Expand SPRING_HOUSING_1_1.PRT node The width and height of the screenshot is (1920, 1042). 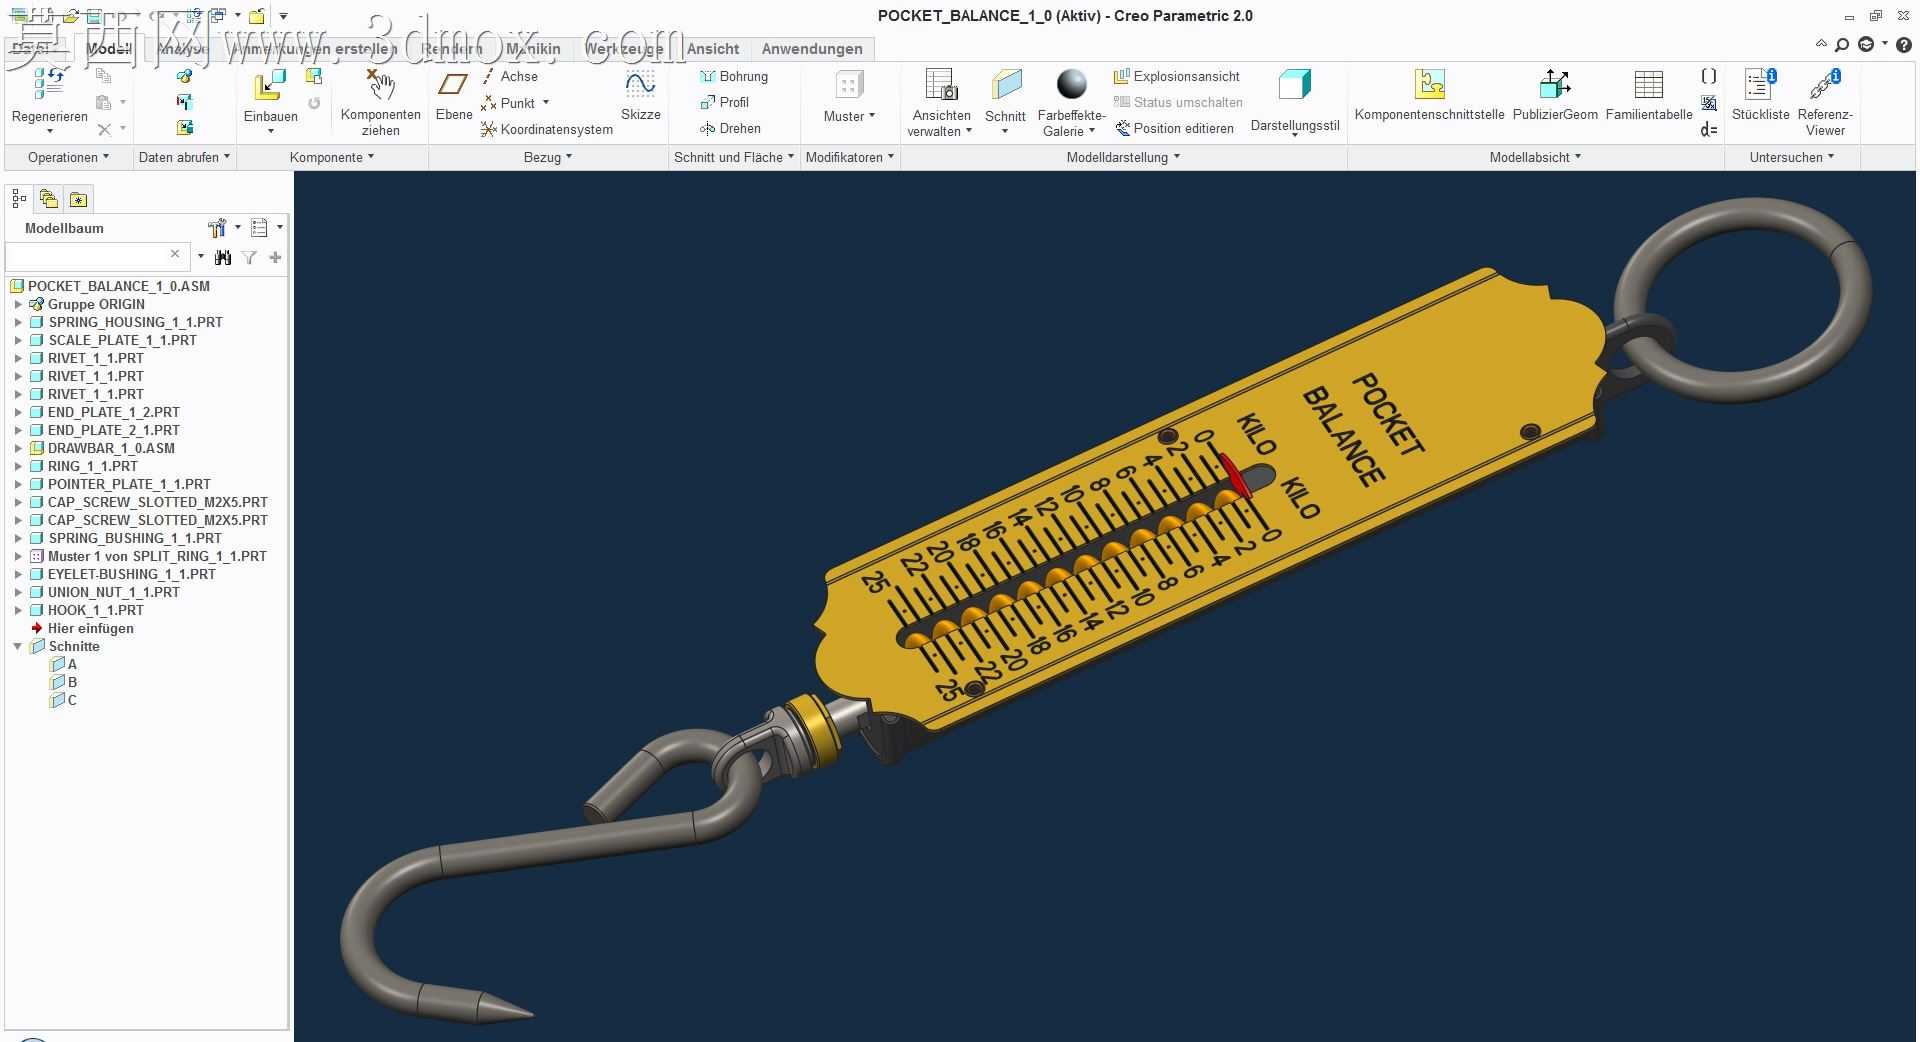[18, 322]
